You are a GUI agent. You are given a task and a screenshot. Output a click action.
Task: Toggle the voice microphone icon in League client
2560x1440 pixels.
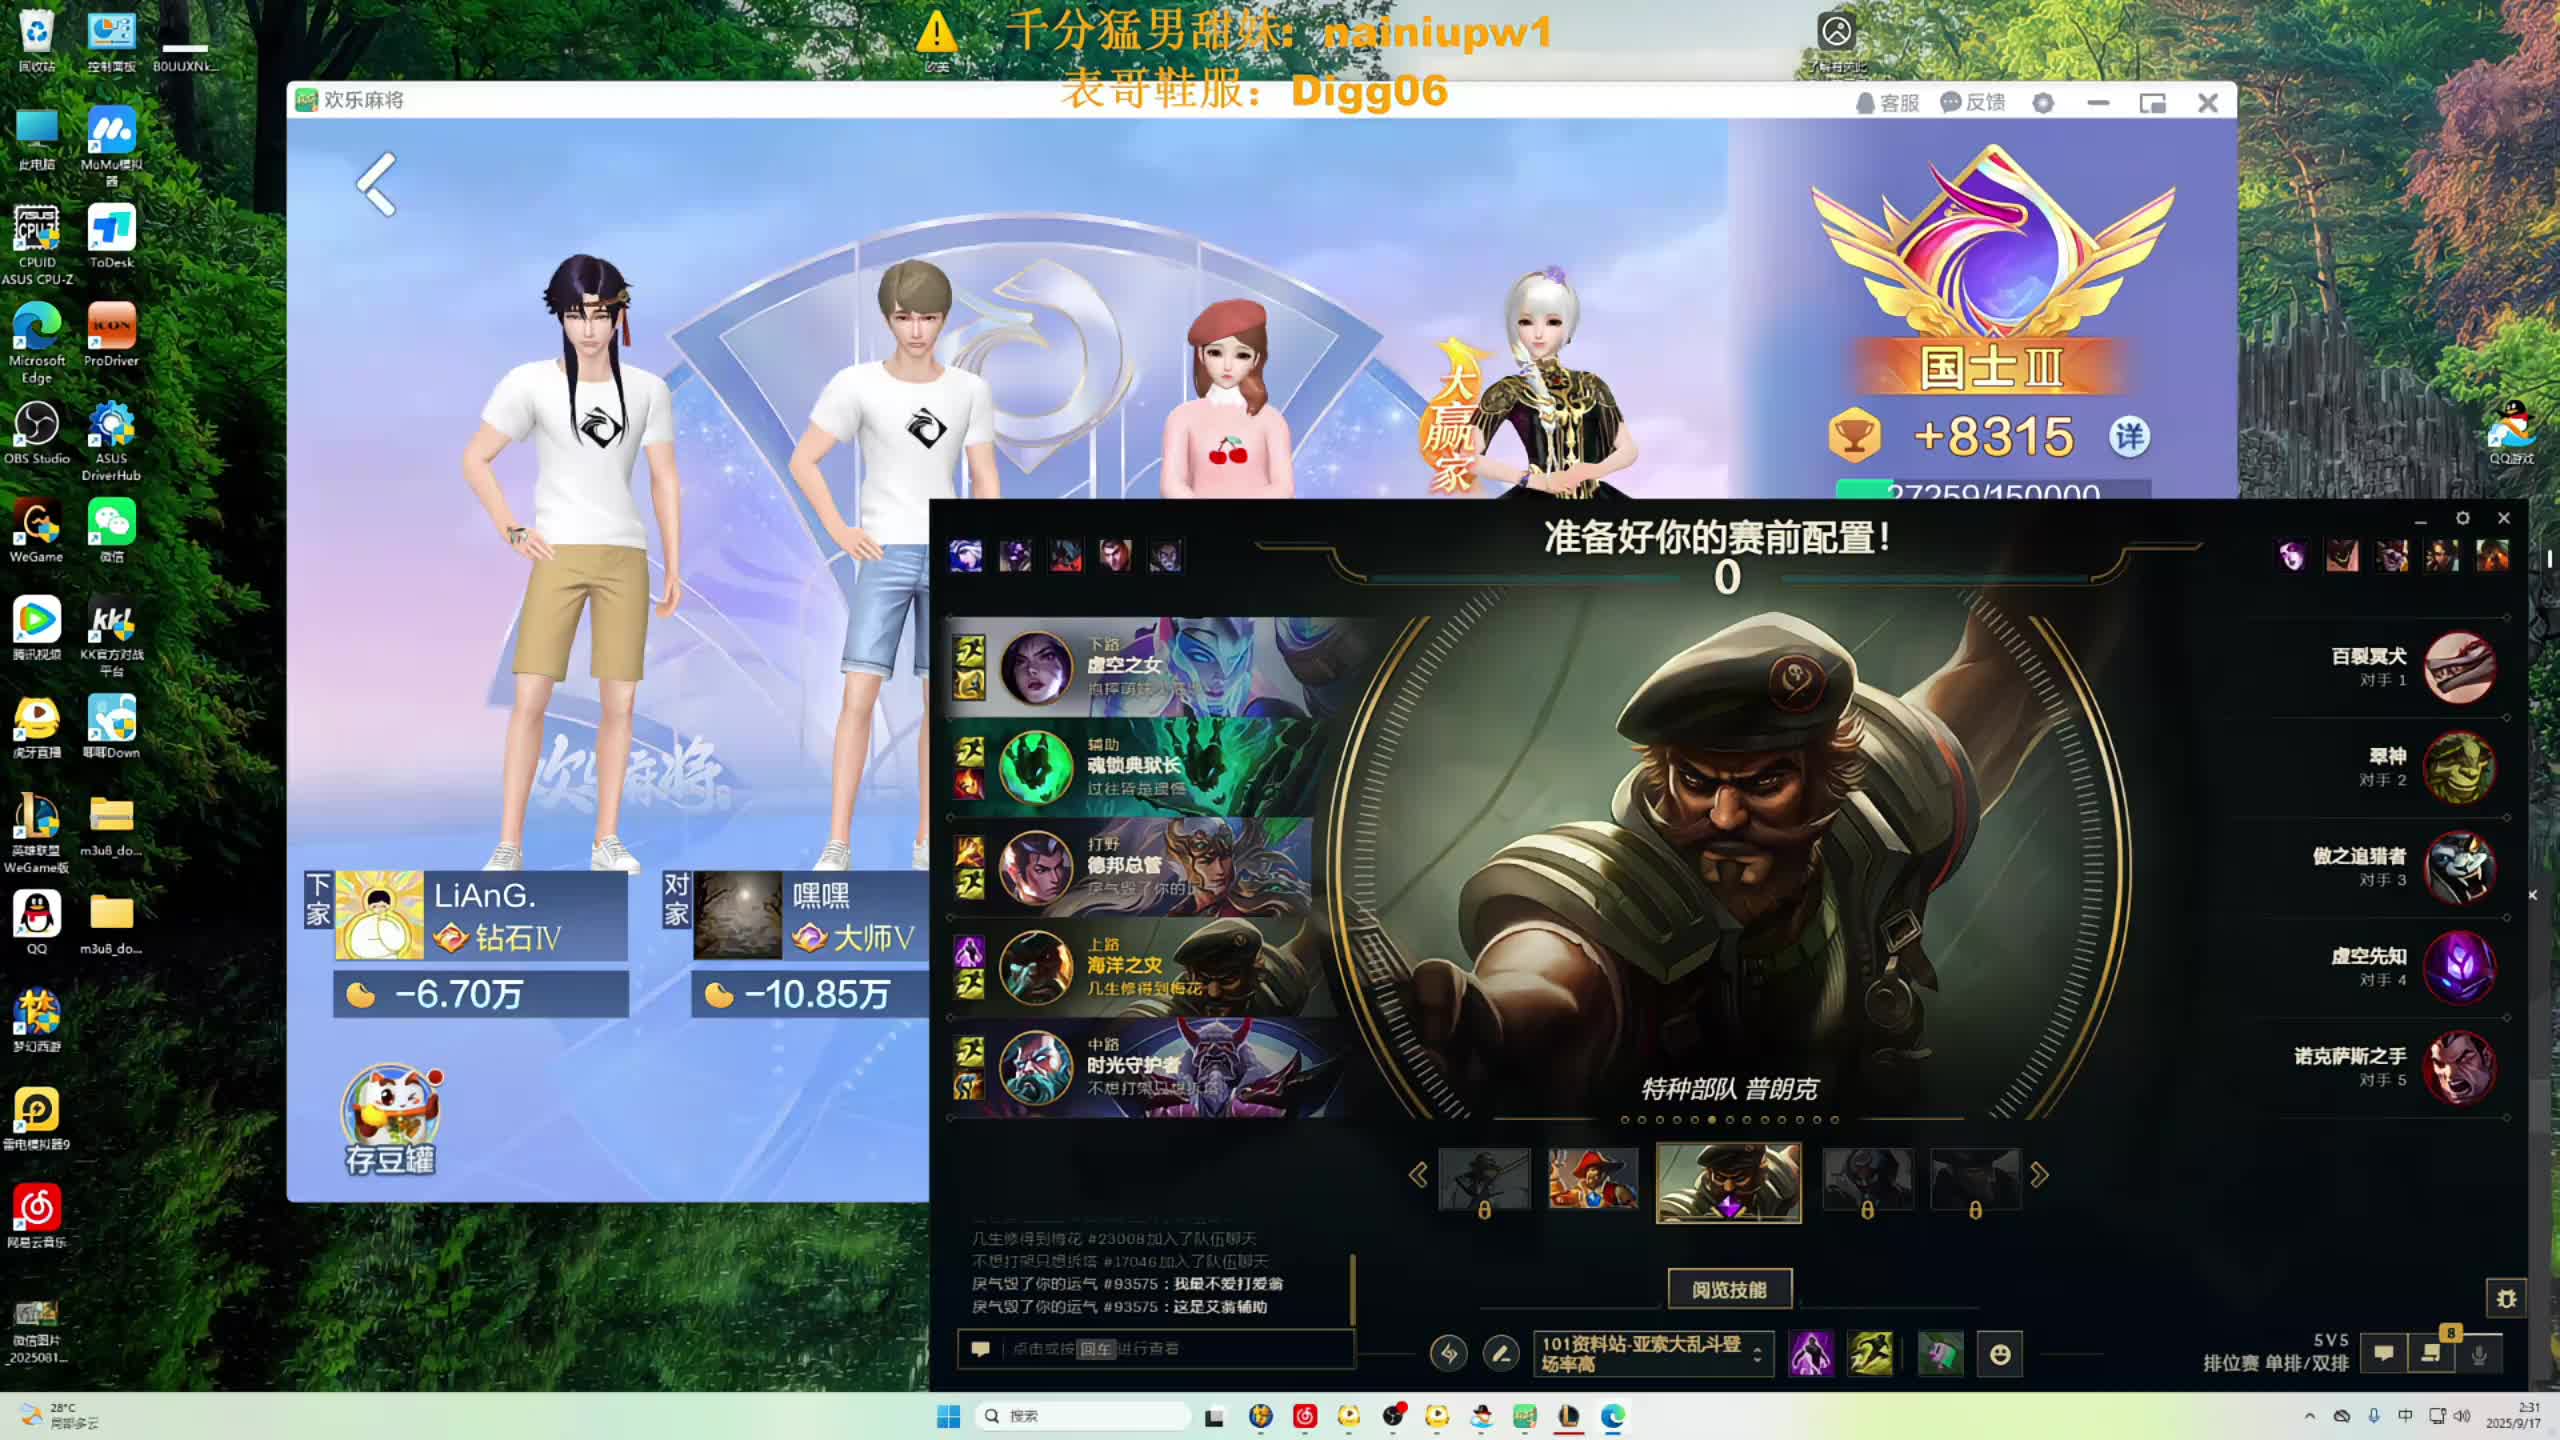[2479, 1354]
